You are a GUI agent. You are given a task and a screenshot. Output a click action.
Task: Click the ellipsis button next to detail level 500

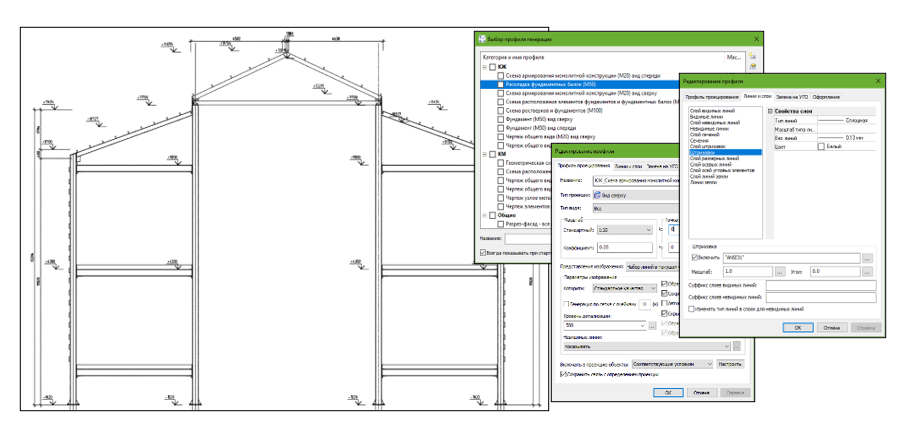point(652,326)
